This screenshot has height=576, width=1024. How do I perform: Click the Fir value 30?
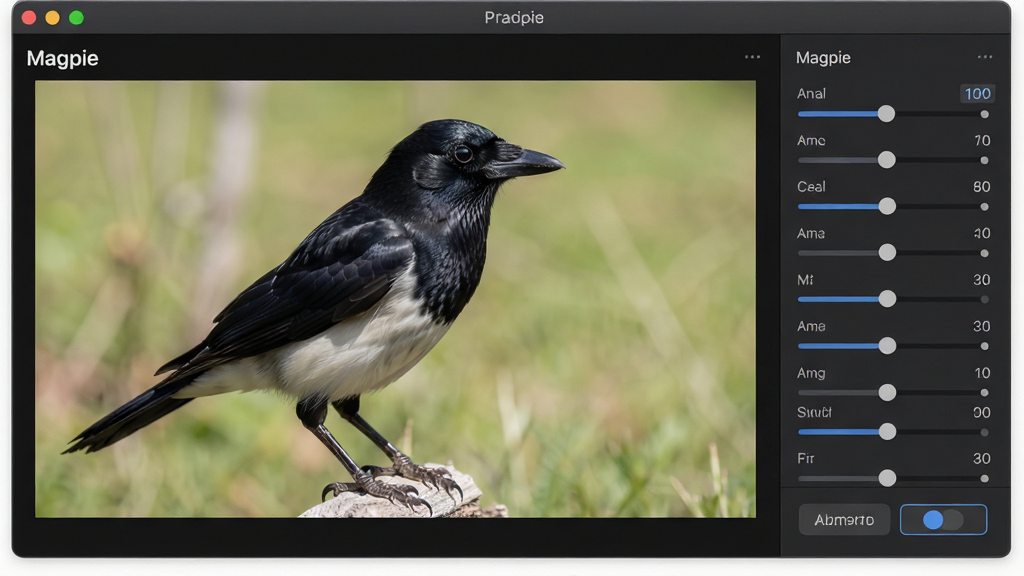coord(982,458)
